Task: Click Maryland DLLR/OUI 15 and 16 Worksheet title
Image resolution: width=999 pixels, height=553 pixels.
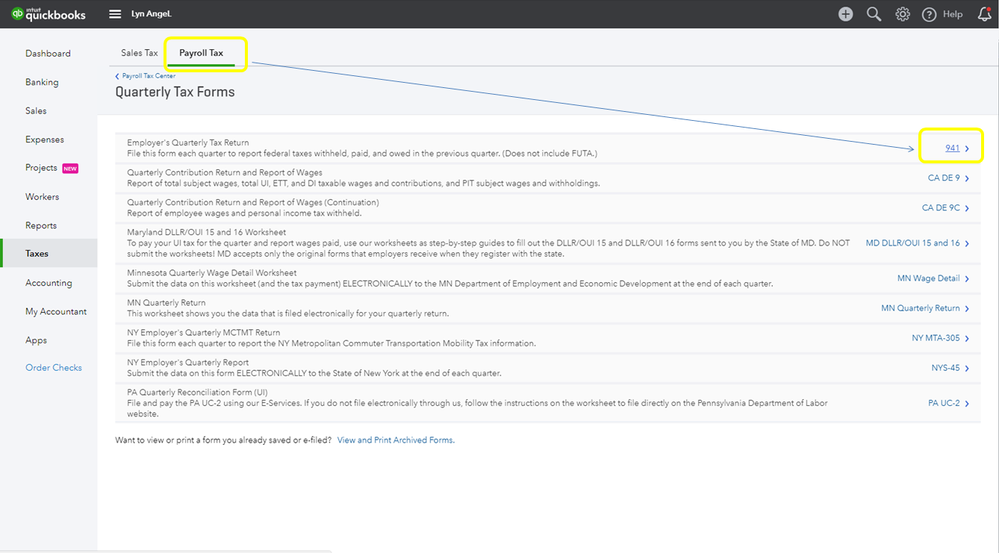Action: click(206, 232)
